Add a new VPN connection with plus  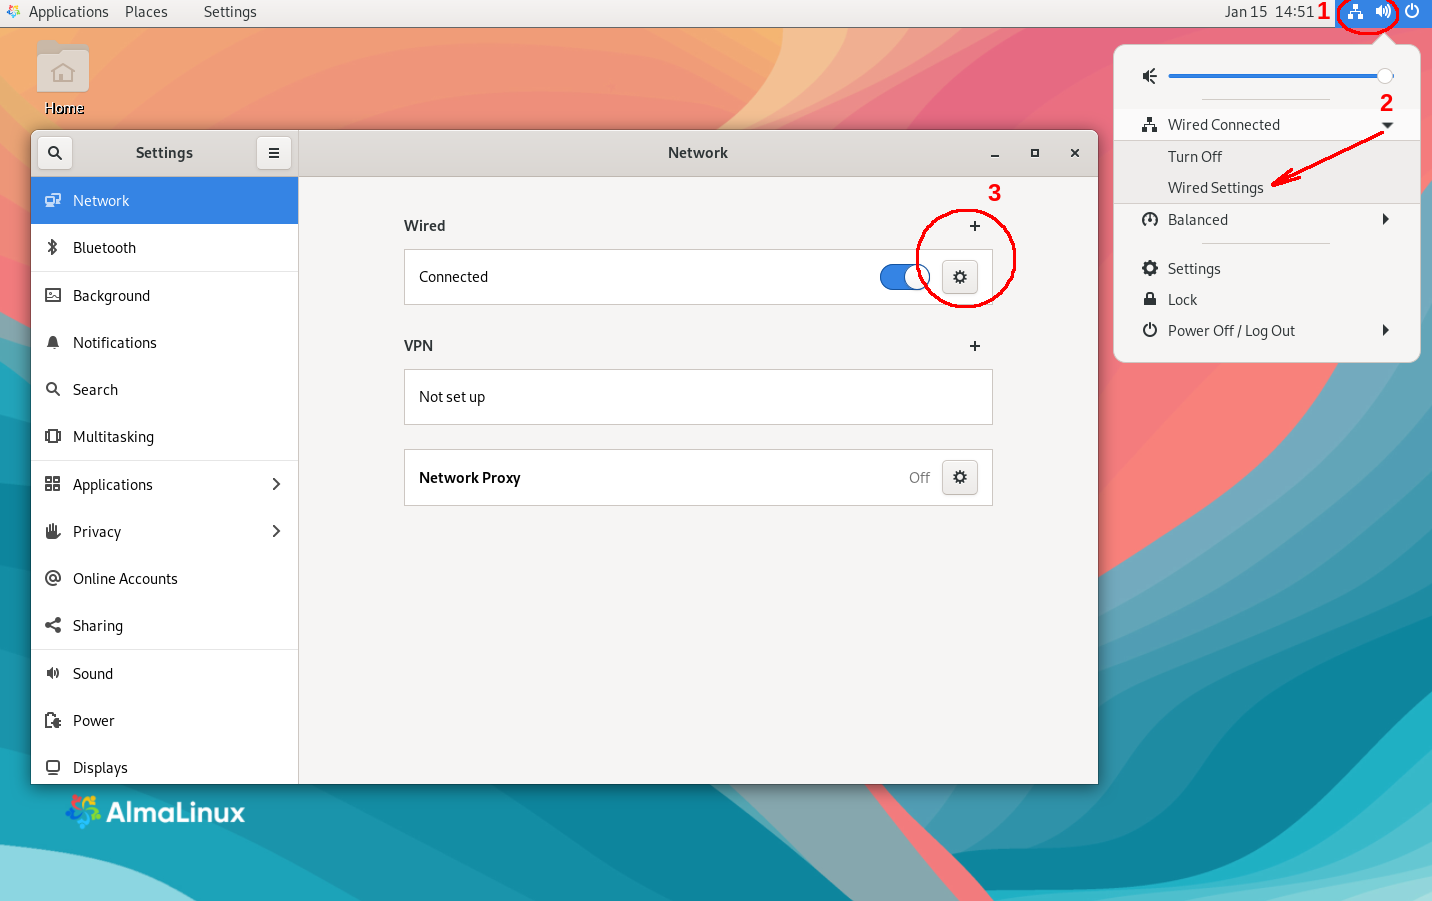974,346
